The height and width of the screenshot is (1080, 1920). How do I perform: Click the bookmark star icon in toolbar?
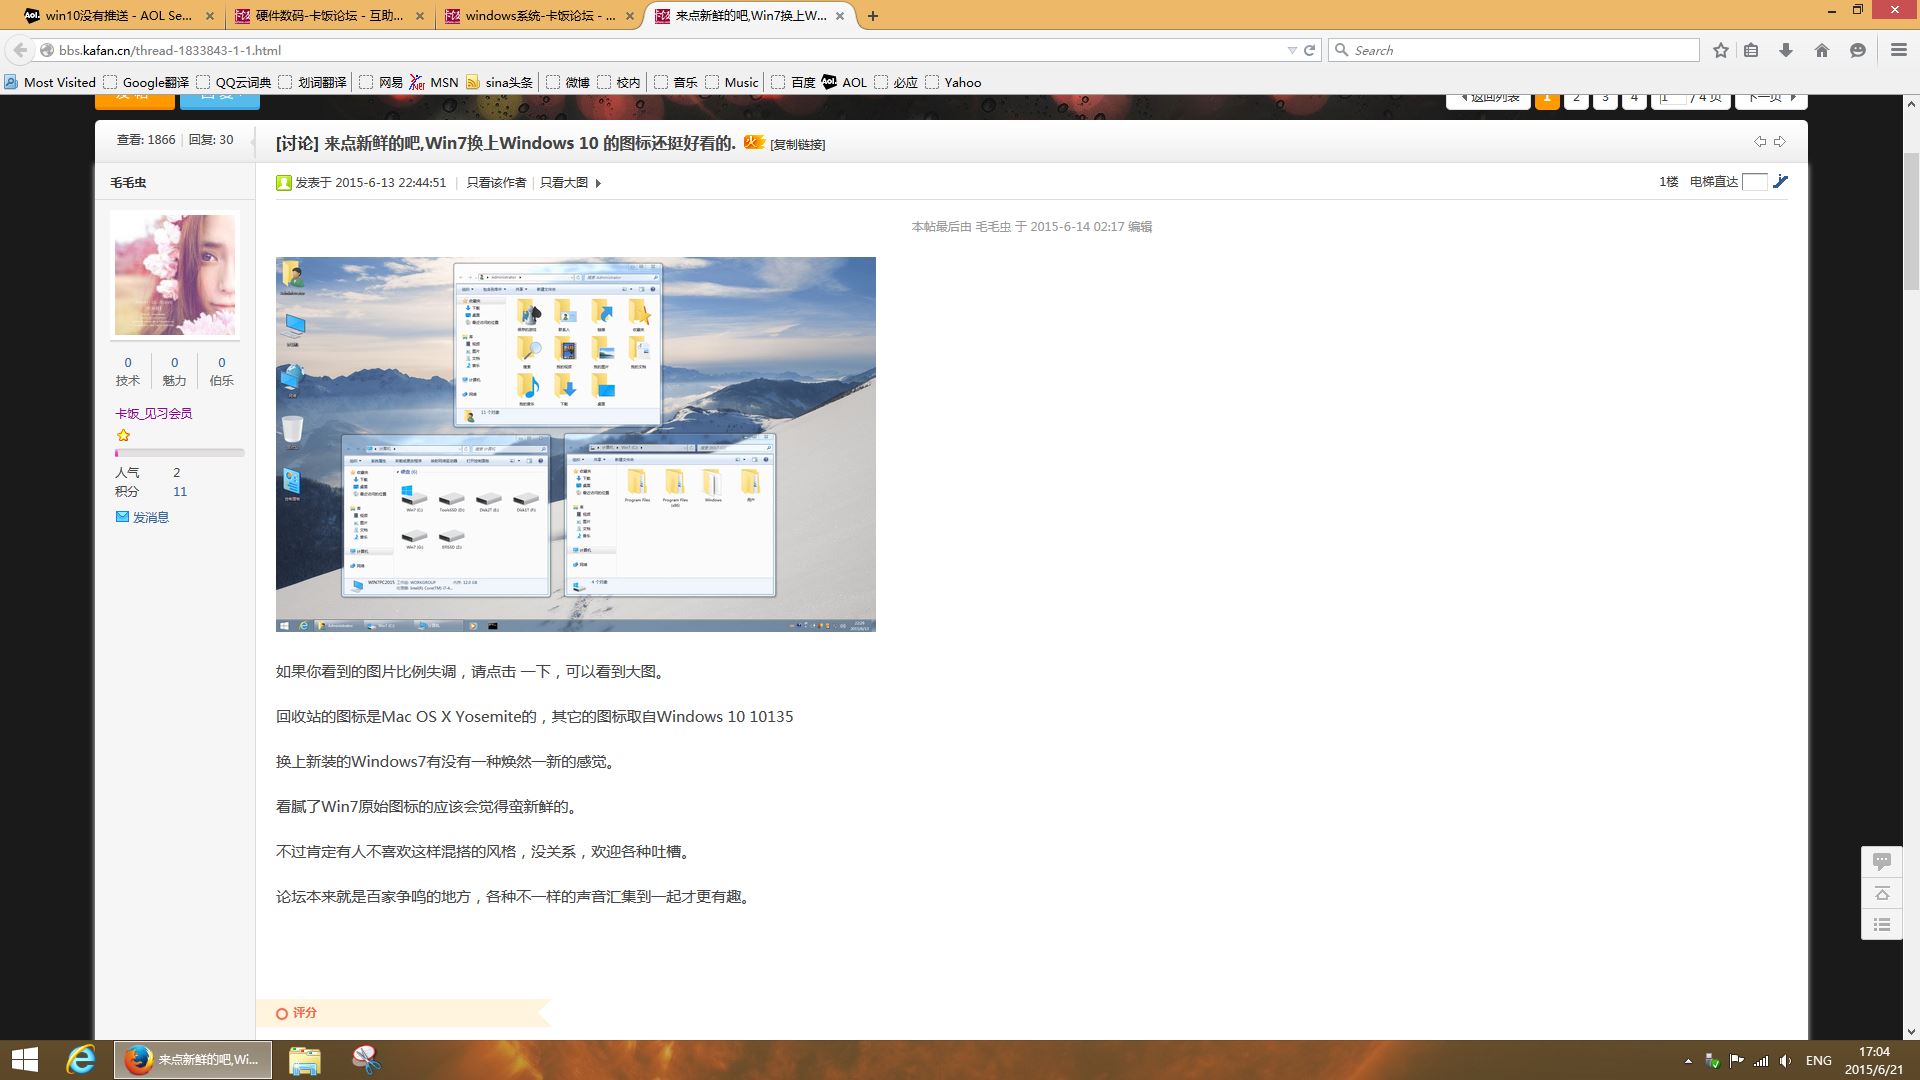(x=1721, y=50)
